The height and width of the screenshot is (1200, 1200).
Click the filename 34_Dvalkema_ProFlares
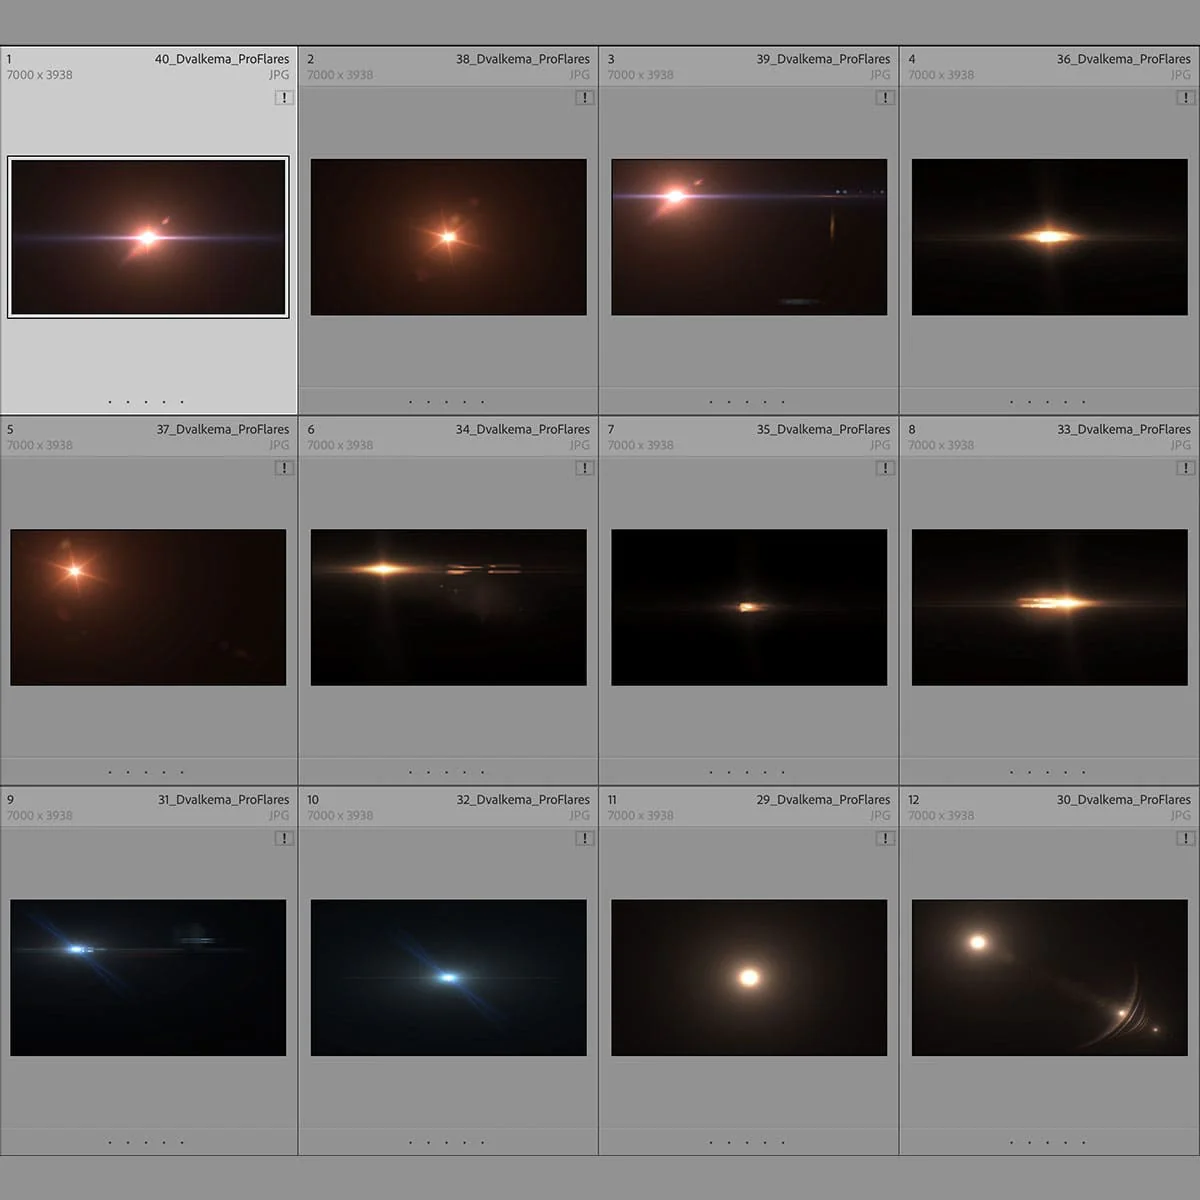(523, 429)
